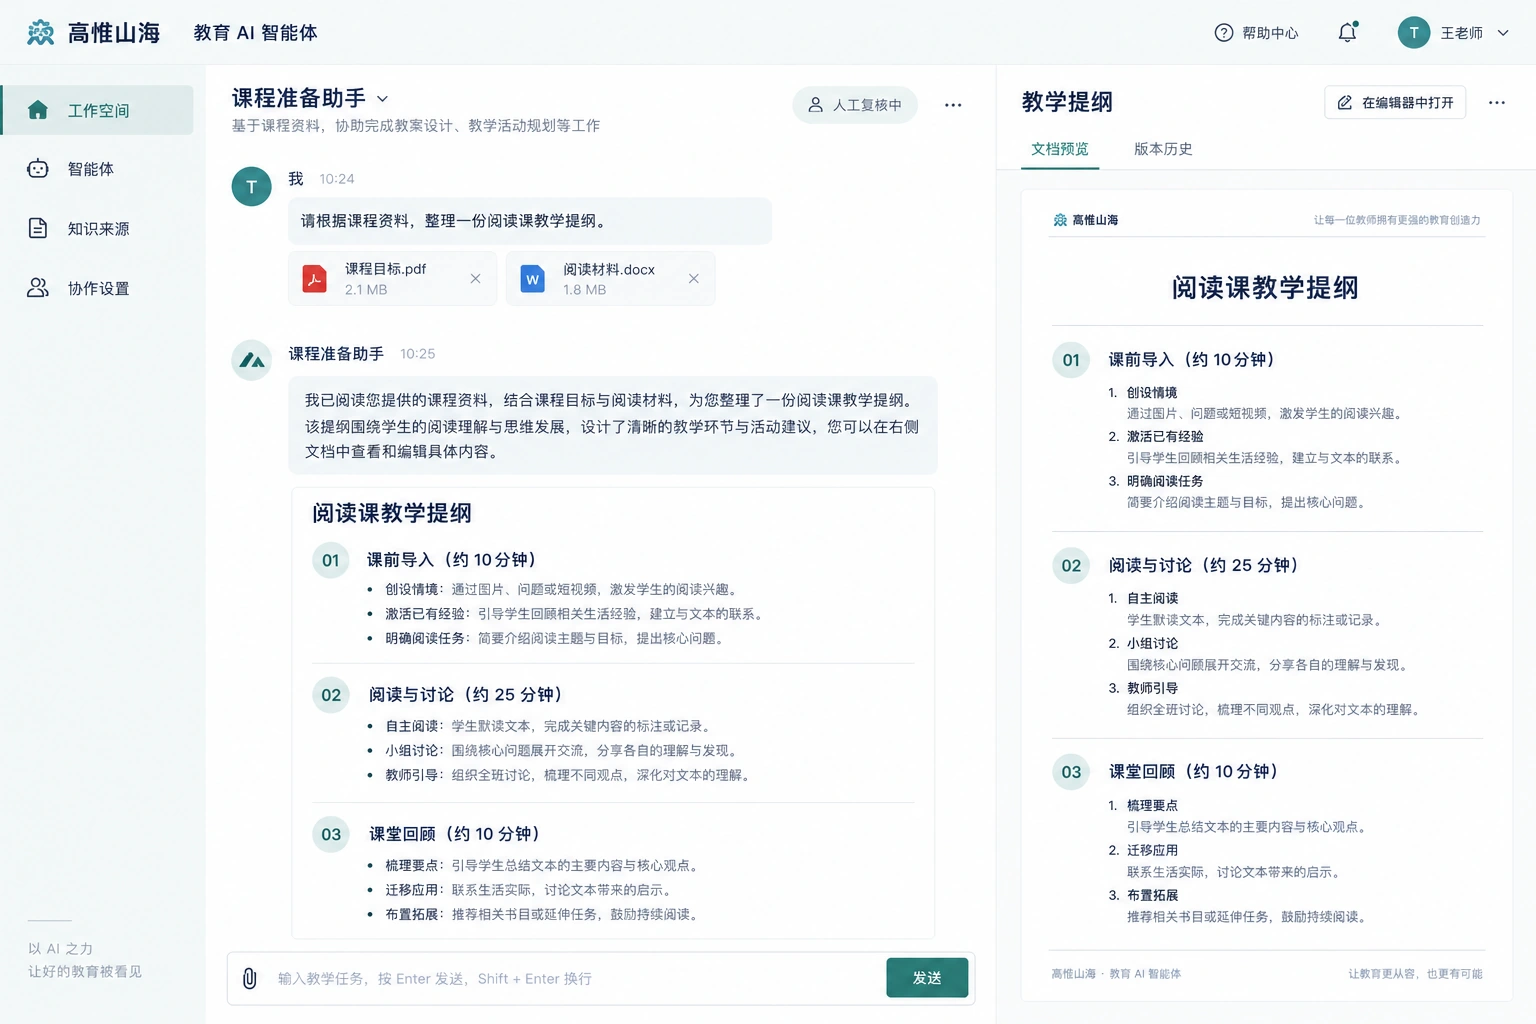Viewport: 1536px width, 1024px height.
Task: Open the chat panel more-options menu
Action: (953, 105)
